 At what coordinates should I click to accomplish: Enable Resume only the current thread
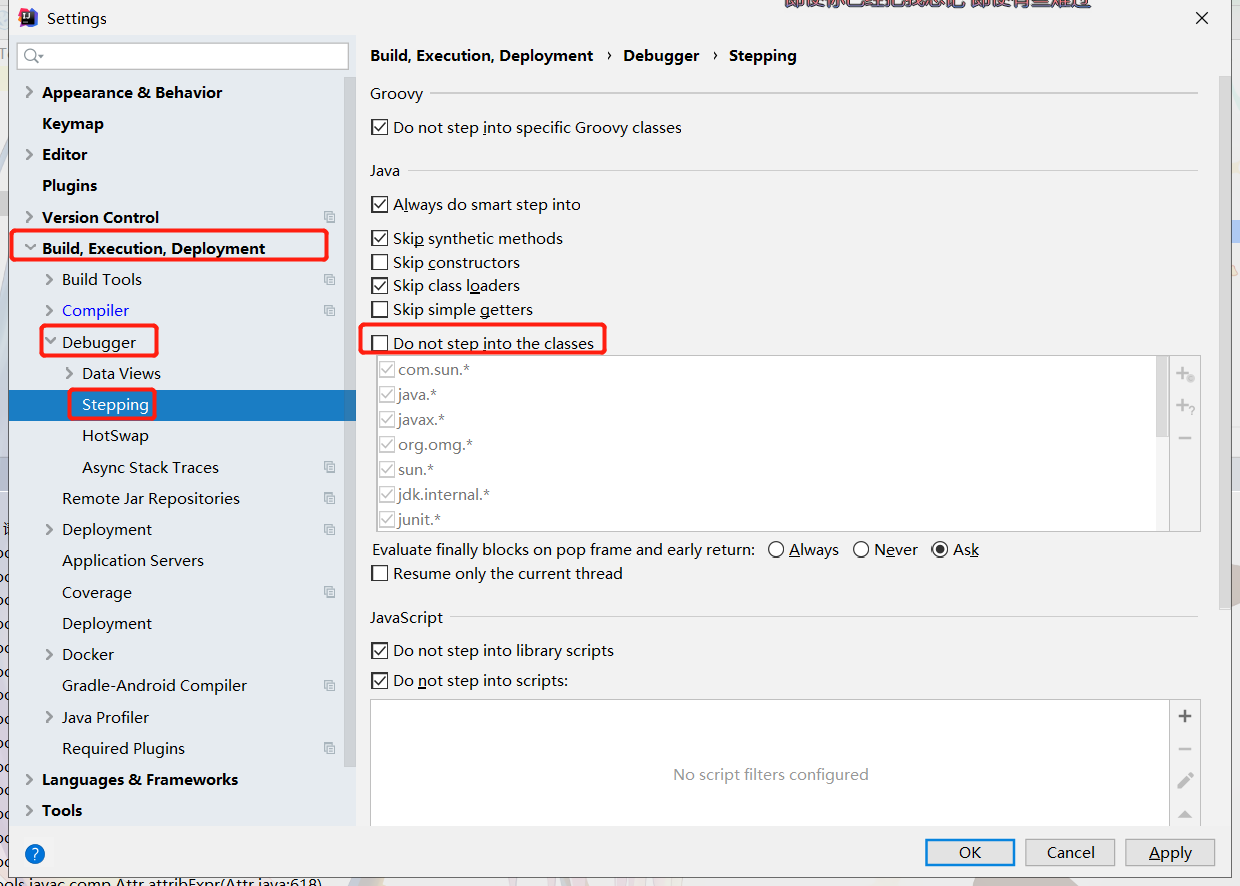click(x=379, y=574)
